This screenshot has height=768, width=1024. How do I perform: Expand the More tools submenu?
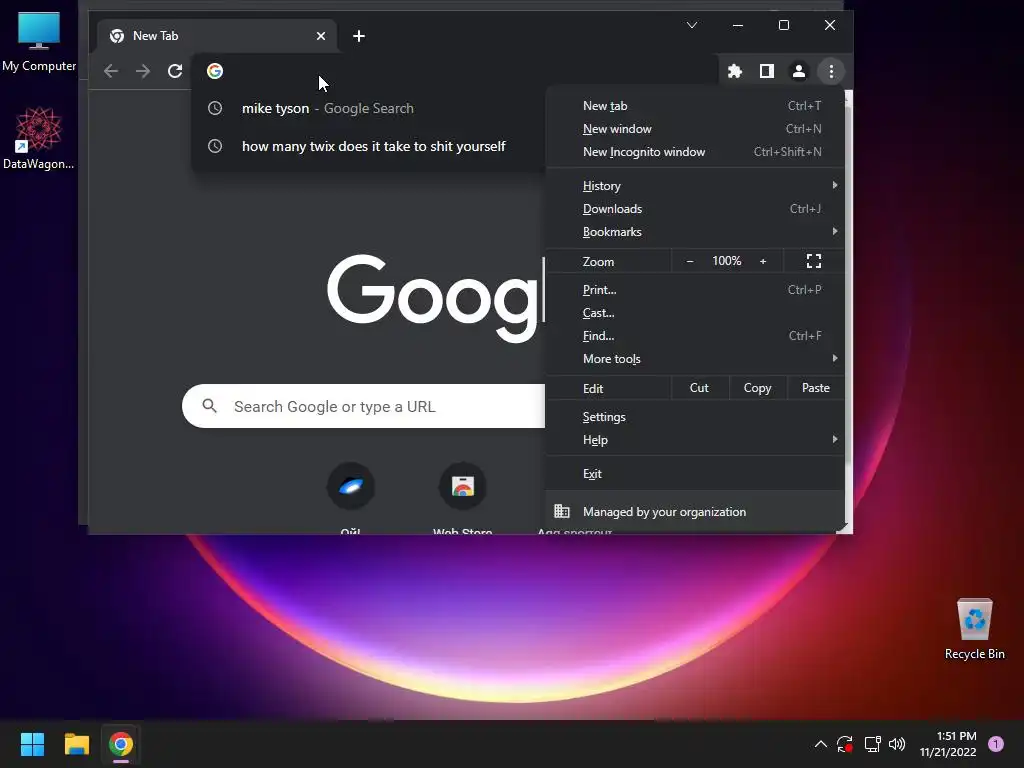tap(695, 359)
